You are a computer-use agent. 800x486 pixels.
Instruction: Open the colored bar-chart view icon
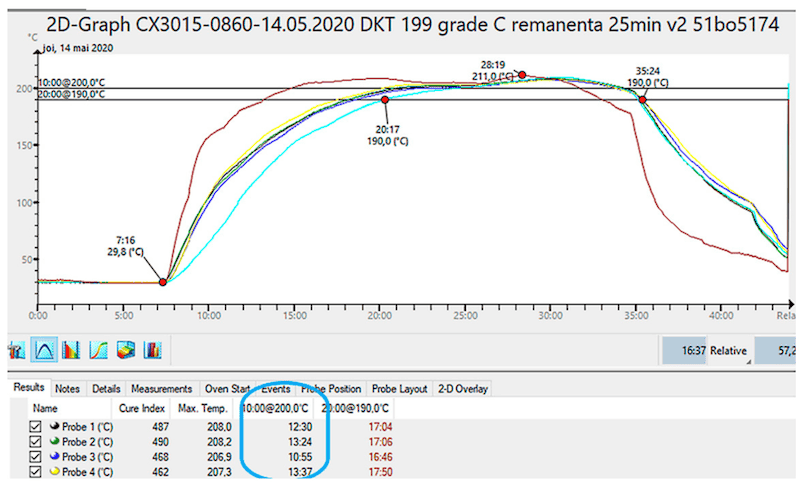pyautogui.click(x=71, y=350)
